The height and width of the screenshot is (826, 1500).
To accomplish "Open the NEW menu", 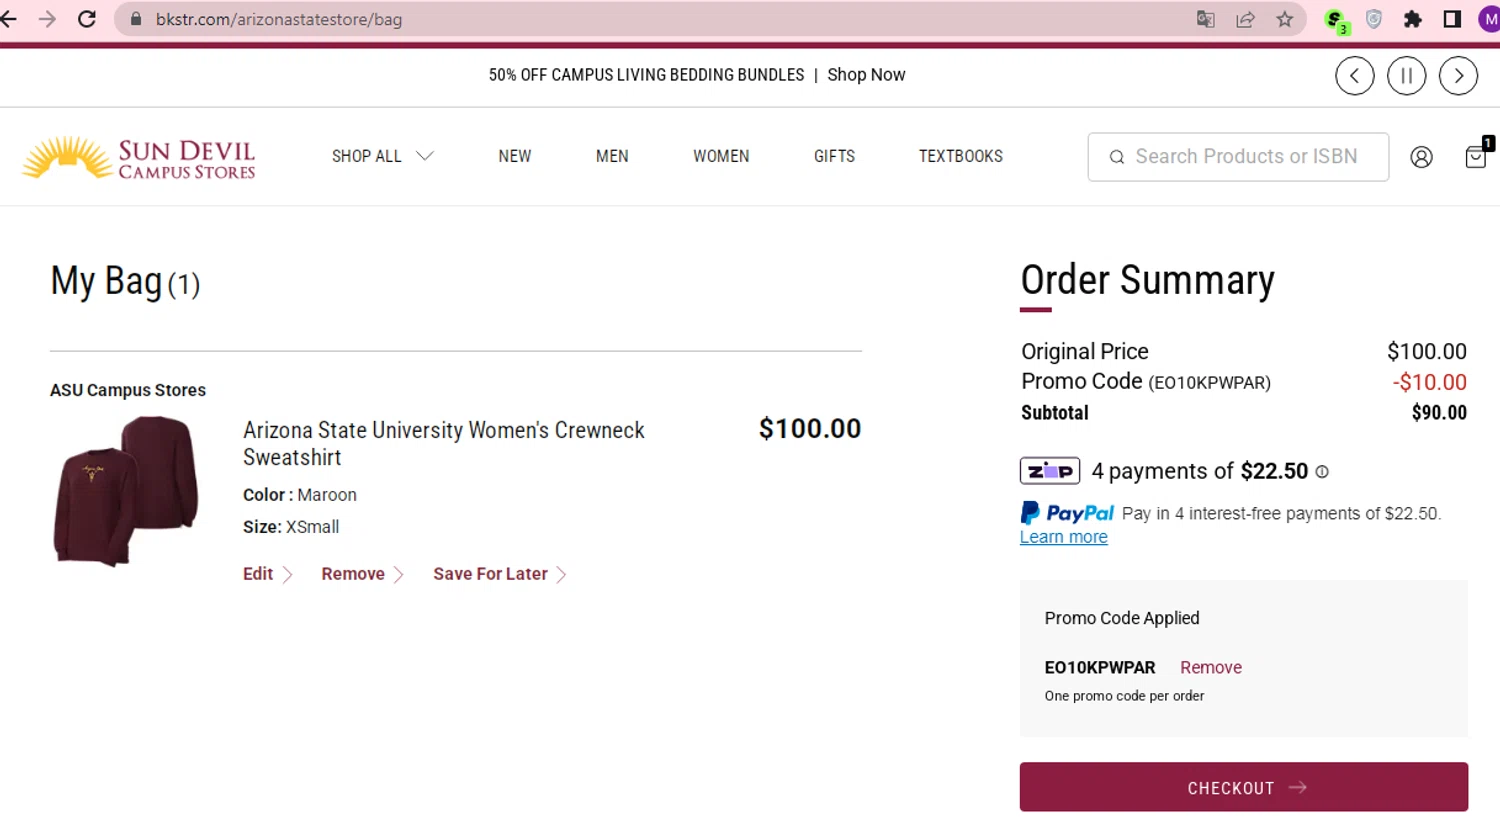I will click(x=515, y=156).
